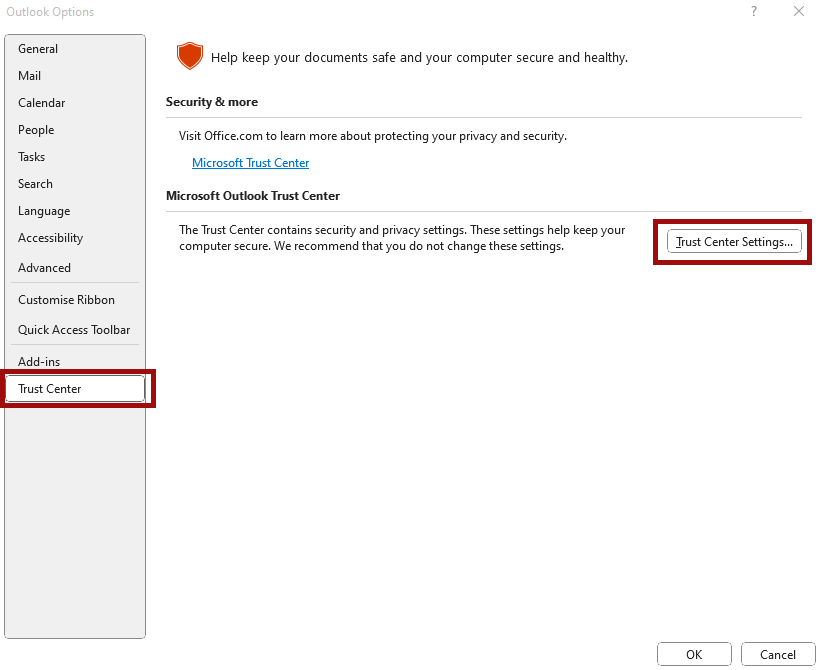Image resolution: width=819 pixels, height=670 pixels.
Task: Confirm with the OK button
Action: point(694,654)
